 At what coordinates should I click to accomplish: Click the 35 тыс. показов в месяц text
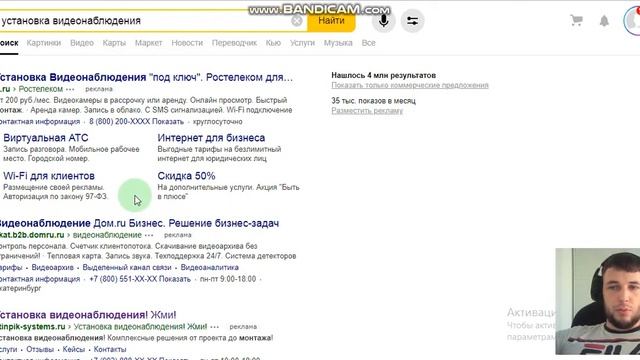[373, 100]
